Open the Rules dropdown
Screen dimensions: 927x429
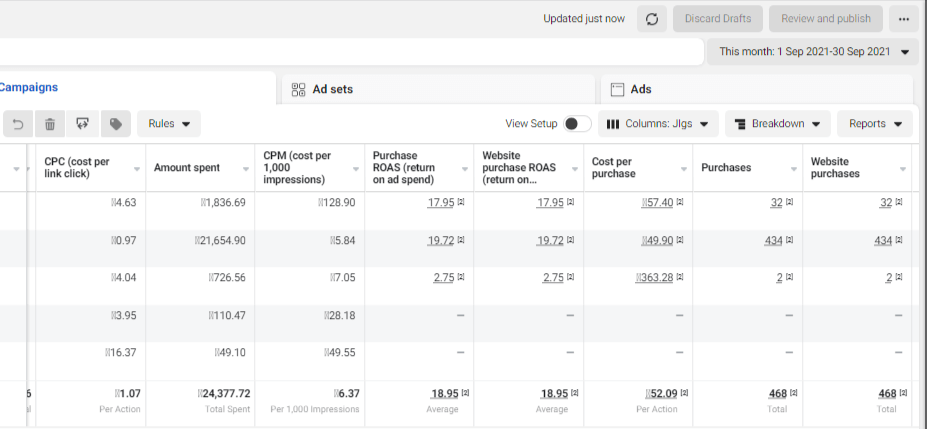(x=169, y=124)
